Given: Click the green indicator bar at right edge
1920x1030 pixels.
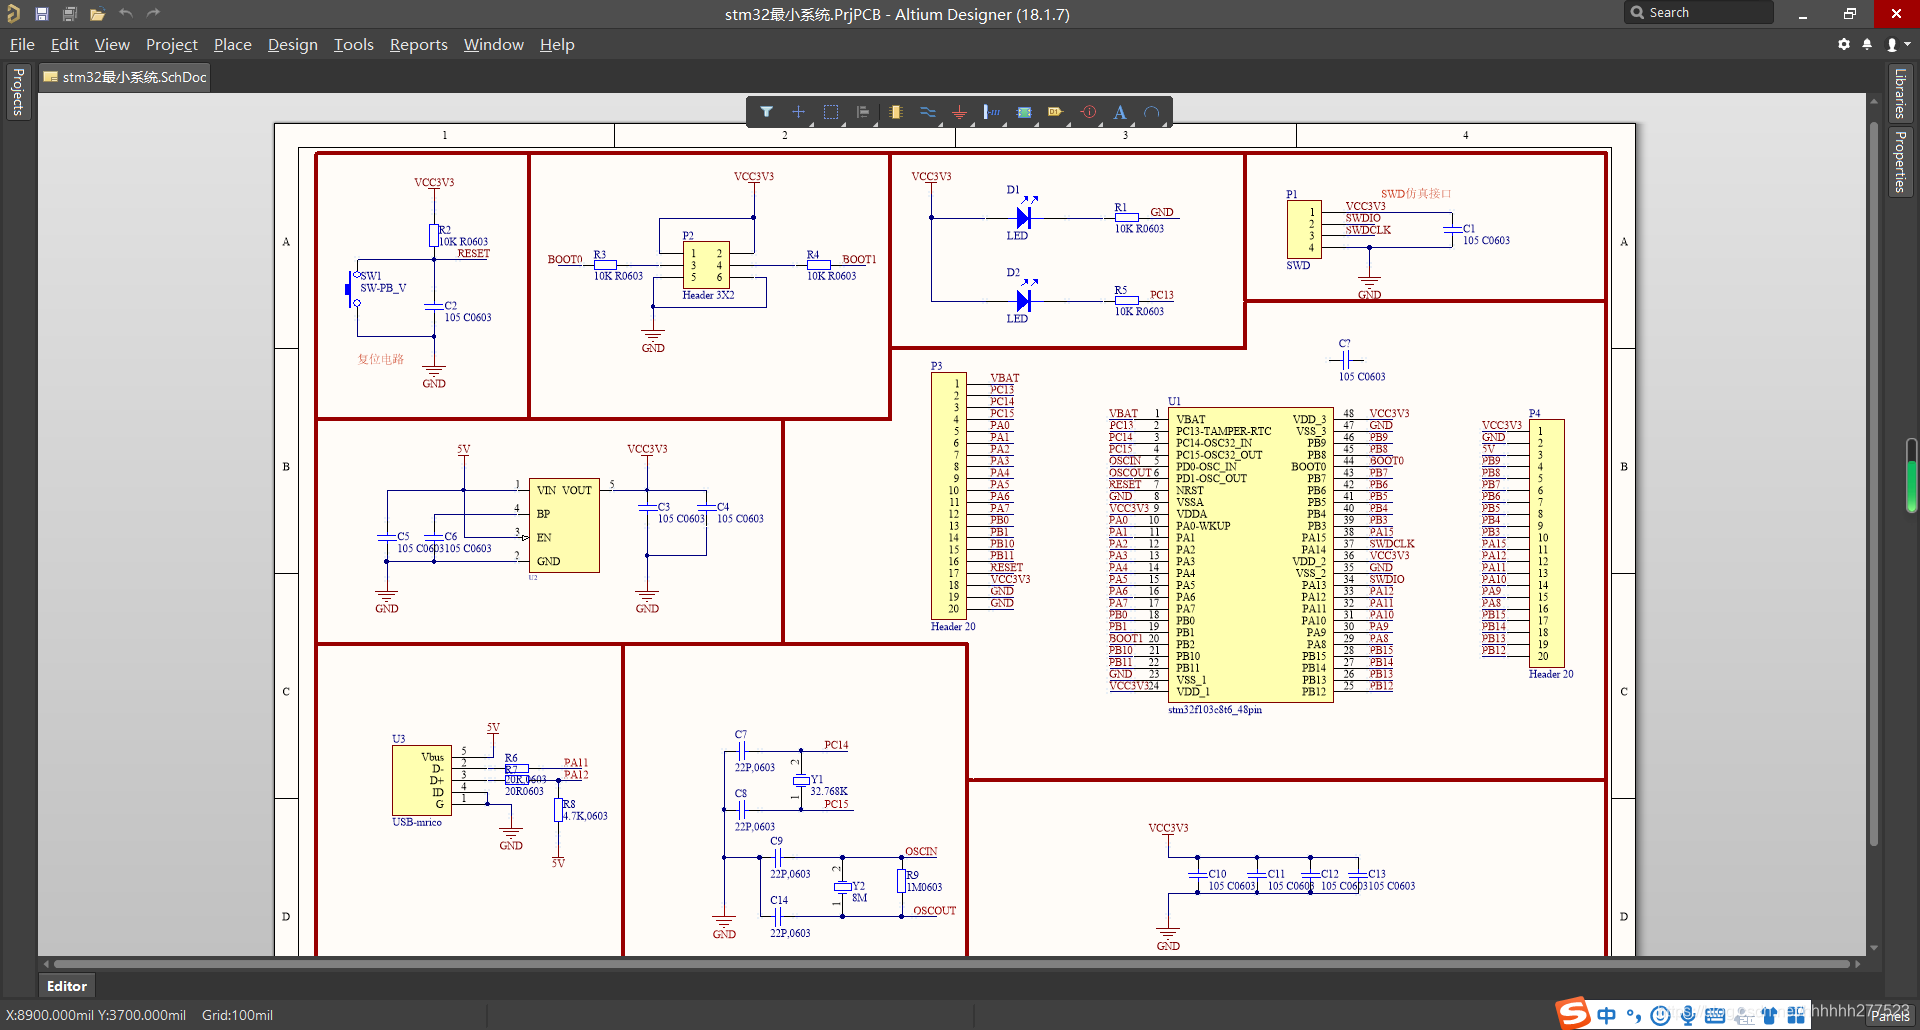Looking at the screenshot, I should 1911,477.
